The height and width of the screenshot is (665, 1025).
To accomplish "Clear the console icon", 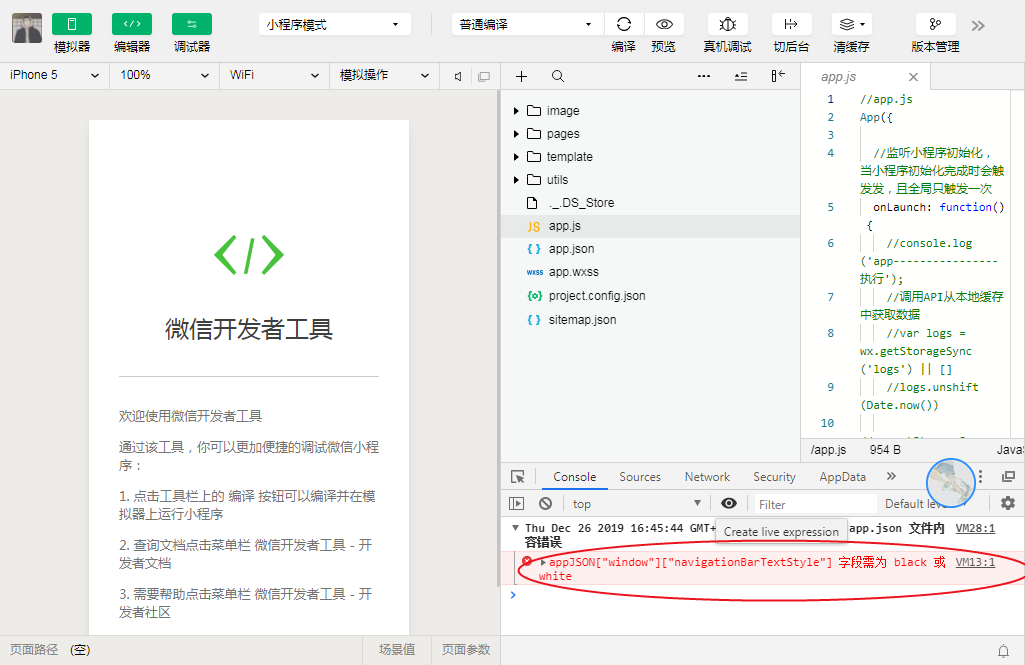I will 545,503.
